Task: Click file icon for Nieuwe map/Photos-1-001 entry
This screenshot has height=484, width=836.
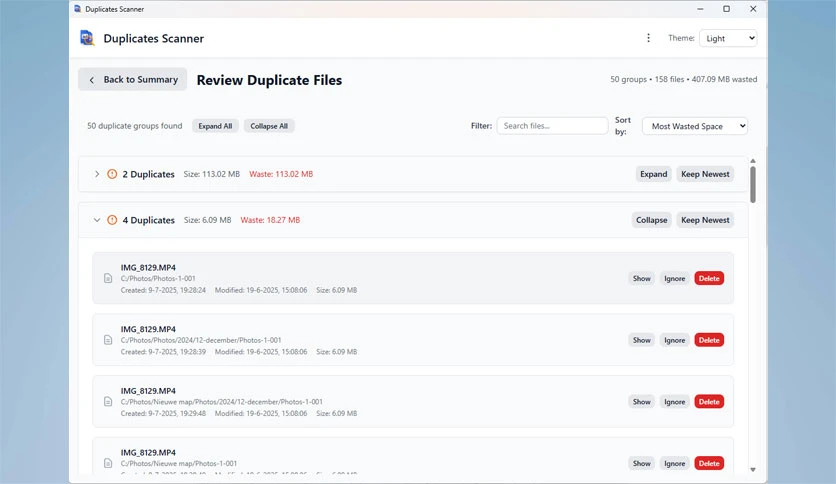Action: click(108, 463)
